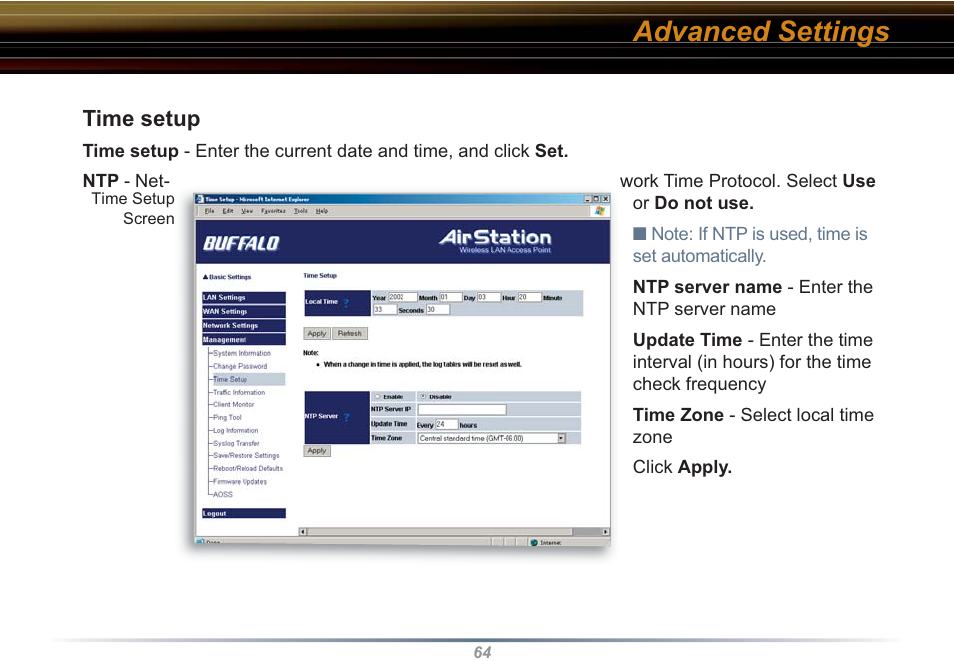Screen dimensions: 954x661
Task: Select Reboot/Reload Defaults in the tree
Action: click(248, 469)
